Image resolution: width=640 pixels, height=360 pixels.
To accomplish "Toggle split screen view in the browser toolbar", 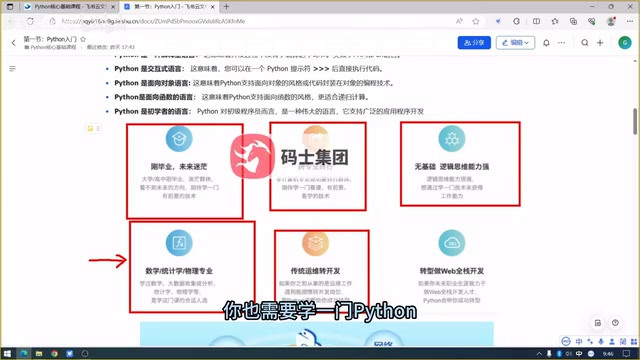I will [x=536, y=21].
